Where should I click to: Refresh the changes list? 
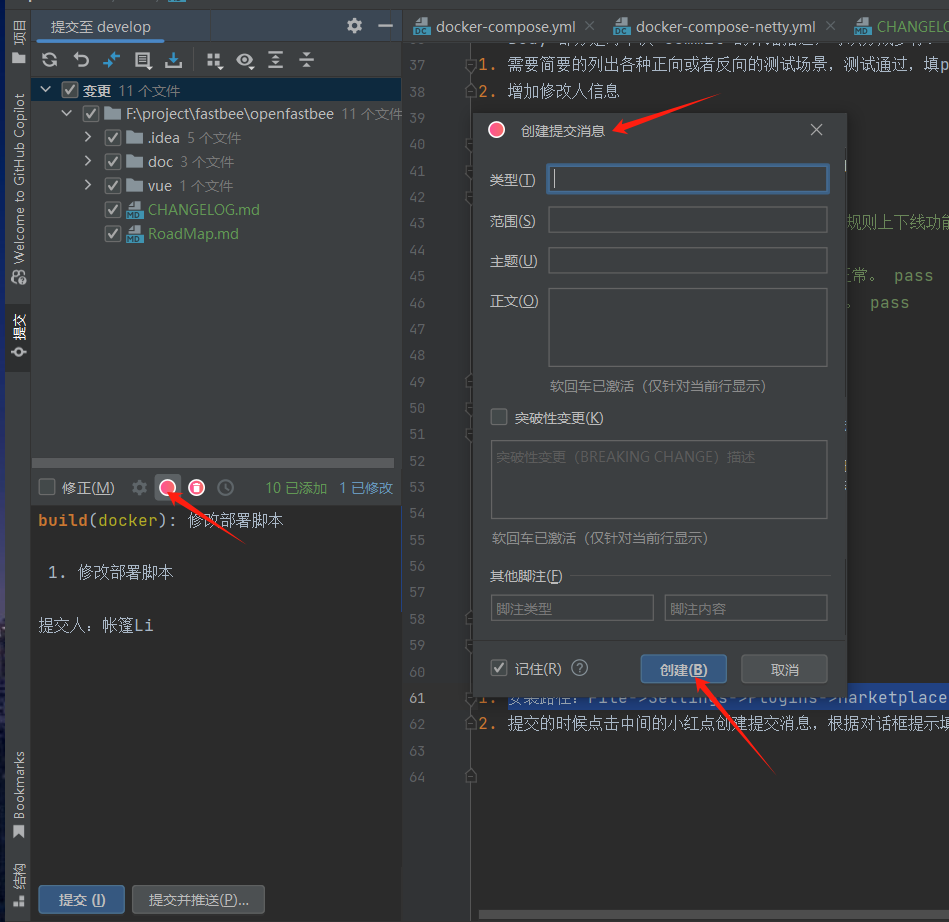(x=49, y=60)
